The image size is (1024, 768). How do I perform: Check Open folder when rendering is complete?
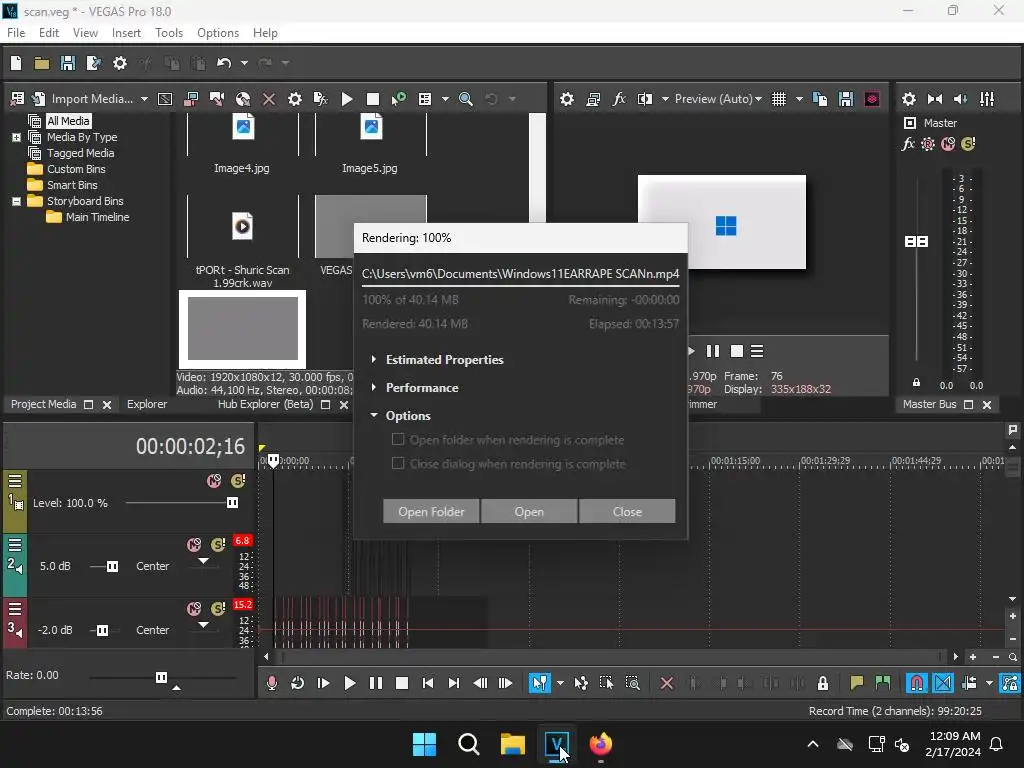tap(397, 440)
